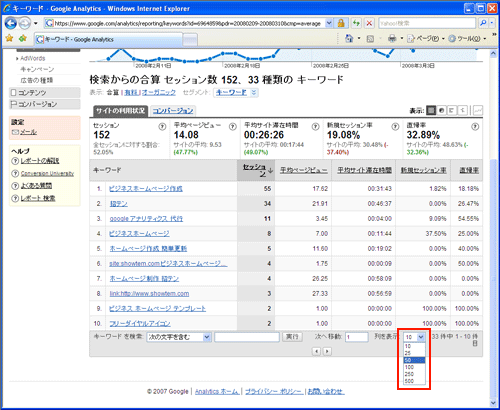Switch to pie chart view icon
The image size is (500, 410).
442,110
